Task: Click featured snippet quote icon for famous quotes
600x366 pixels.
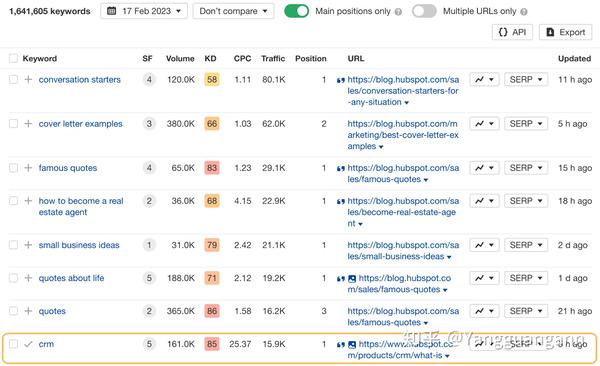Action: click(x=341, y=168)
